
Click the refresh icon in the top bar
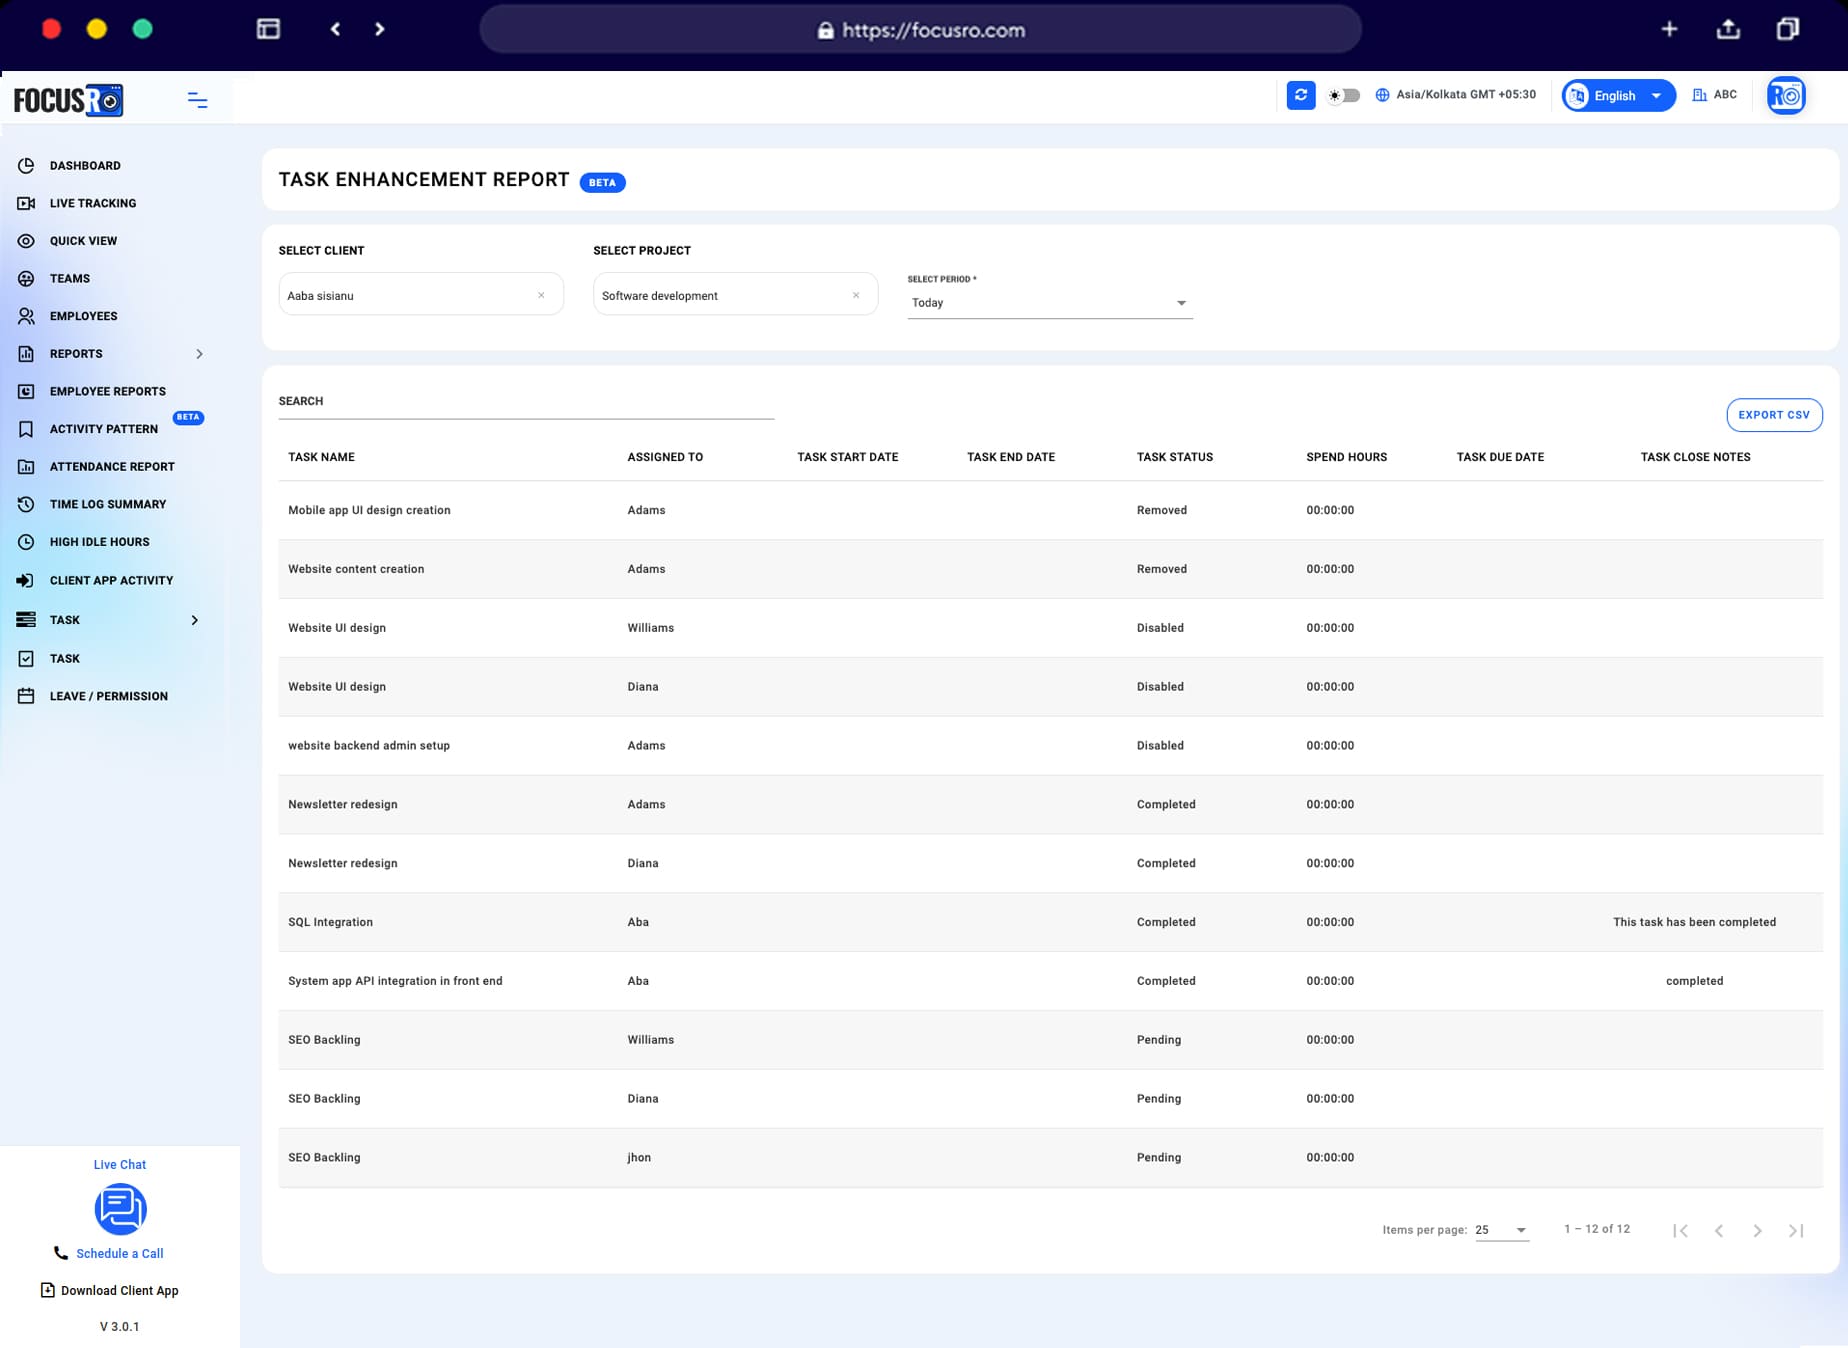tap(1301, 95)
